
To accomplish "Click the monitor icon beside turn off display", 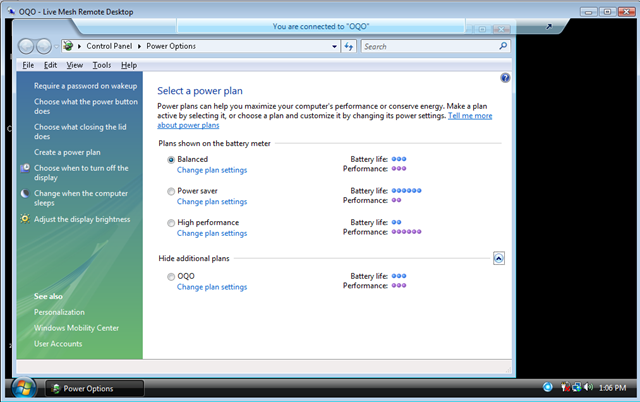I will 25,168.
